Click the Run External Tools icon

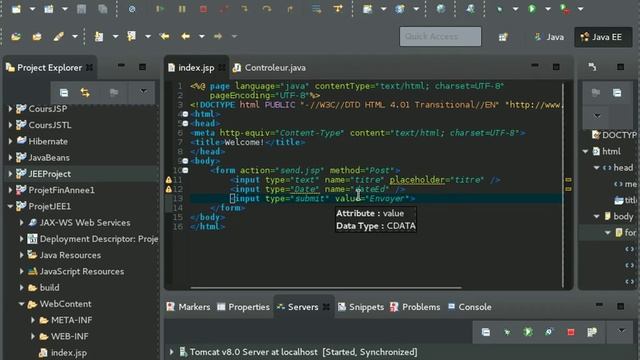tap(565, 9)
